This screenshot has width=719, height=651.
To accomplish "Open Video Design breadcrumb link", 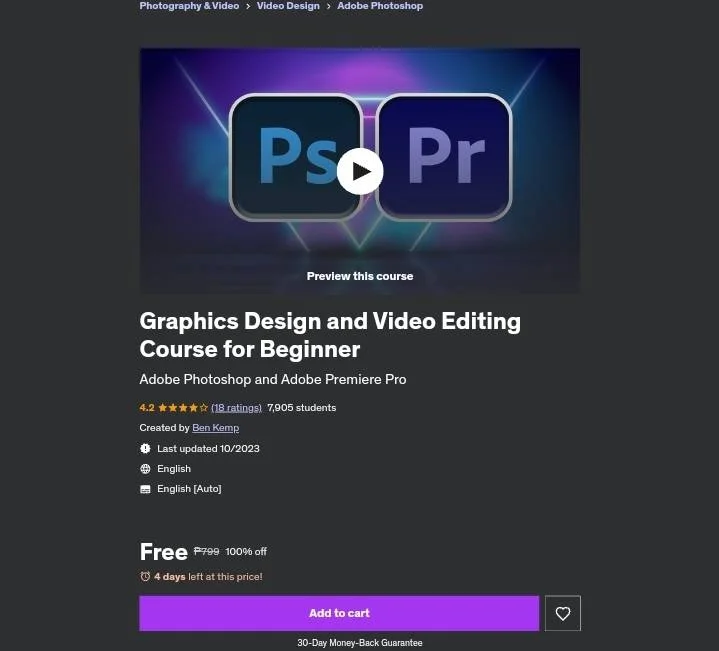I will pyautogui.click(x=288, y=6).
